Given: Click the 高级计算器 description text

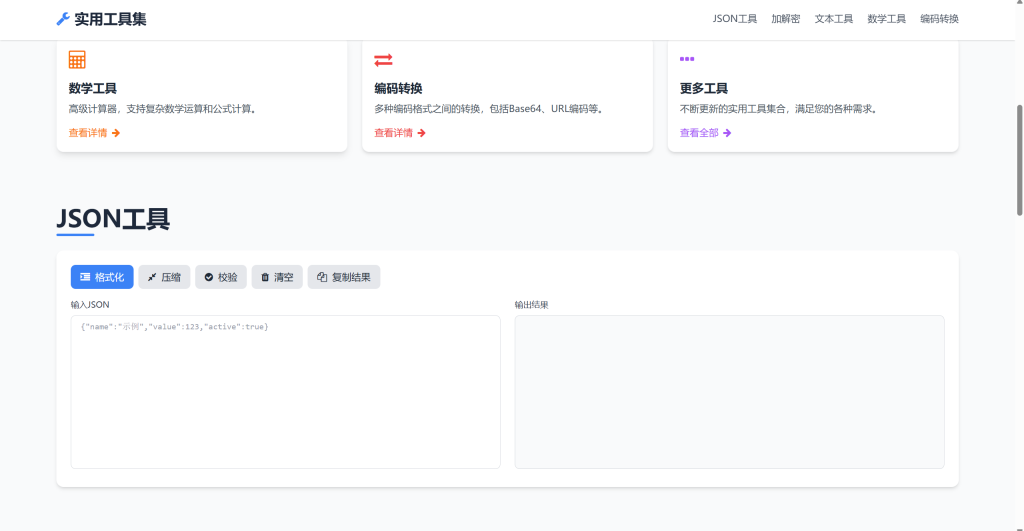Looking at the screenshot, I should 163,109.
